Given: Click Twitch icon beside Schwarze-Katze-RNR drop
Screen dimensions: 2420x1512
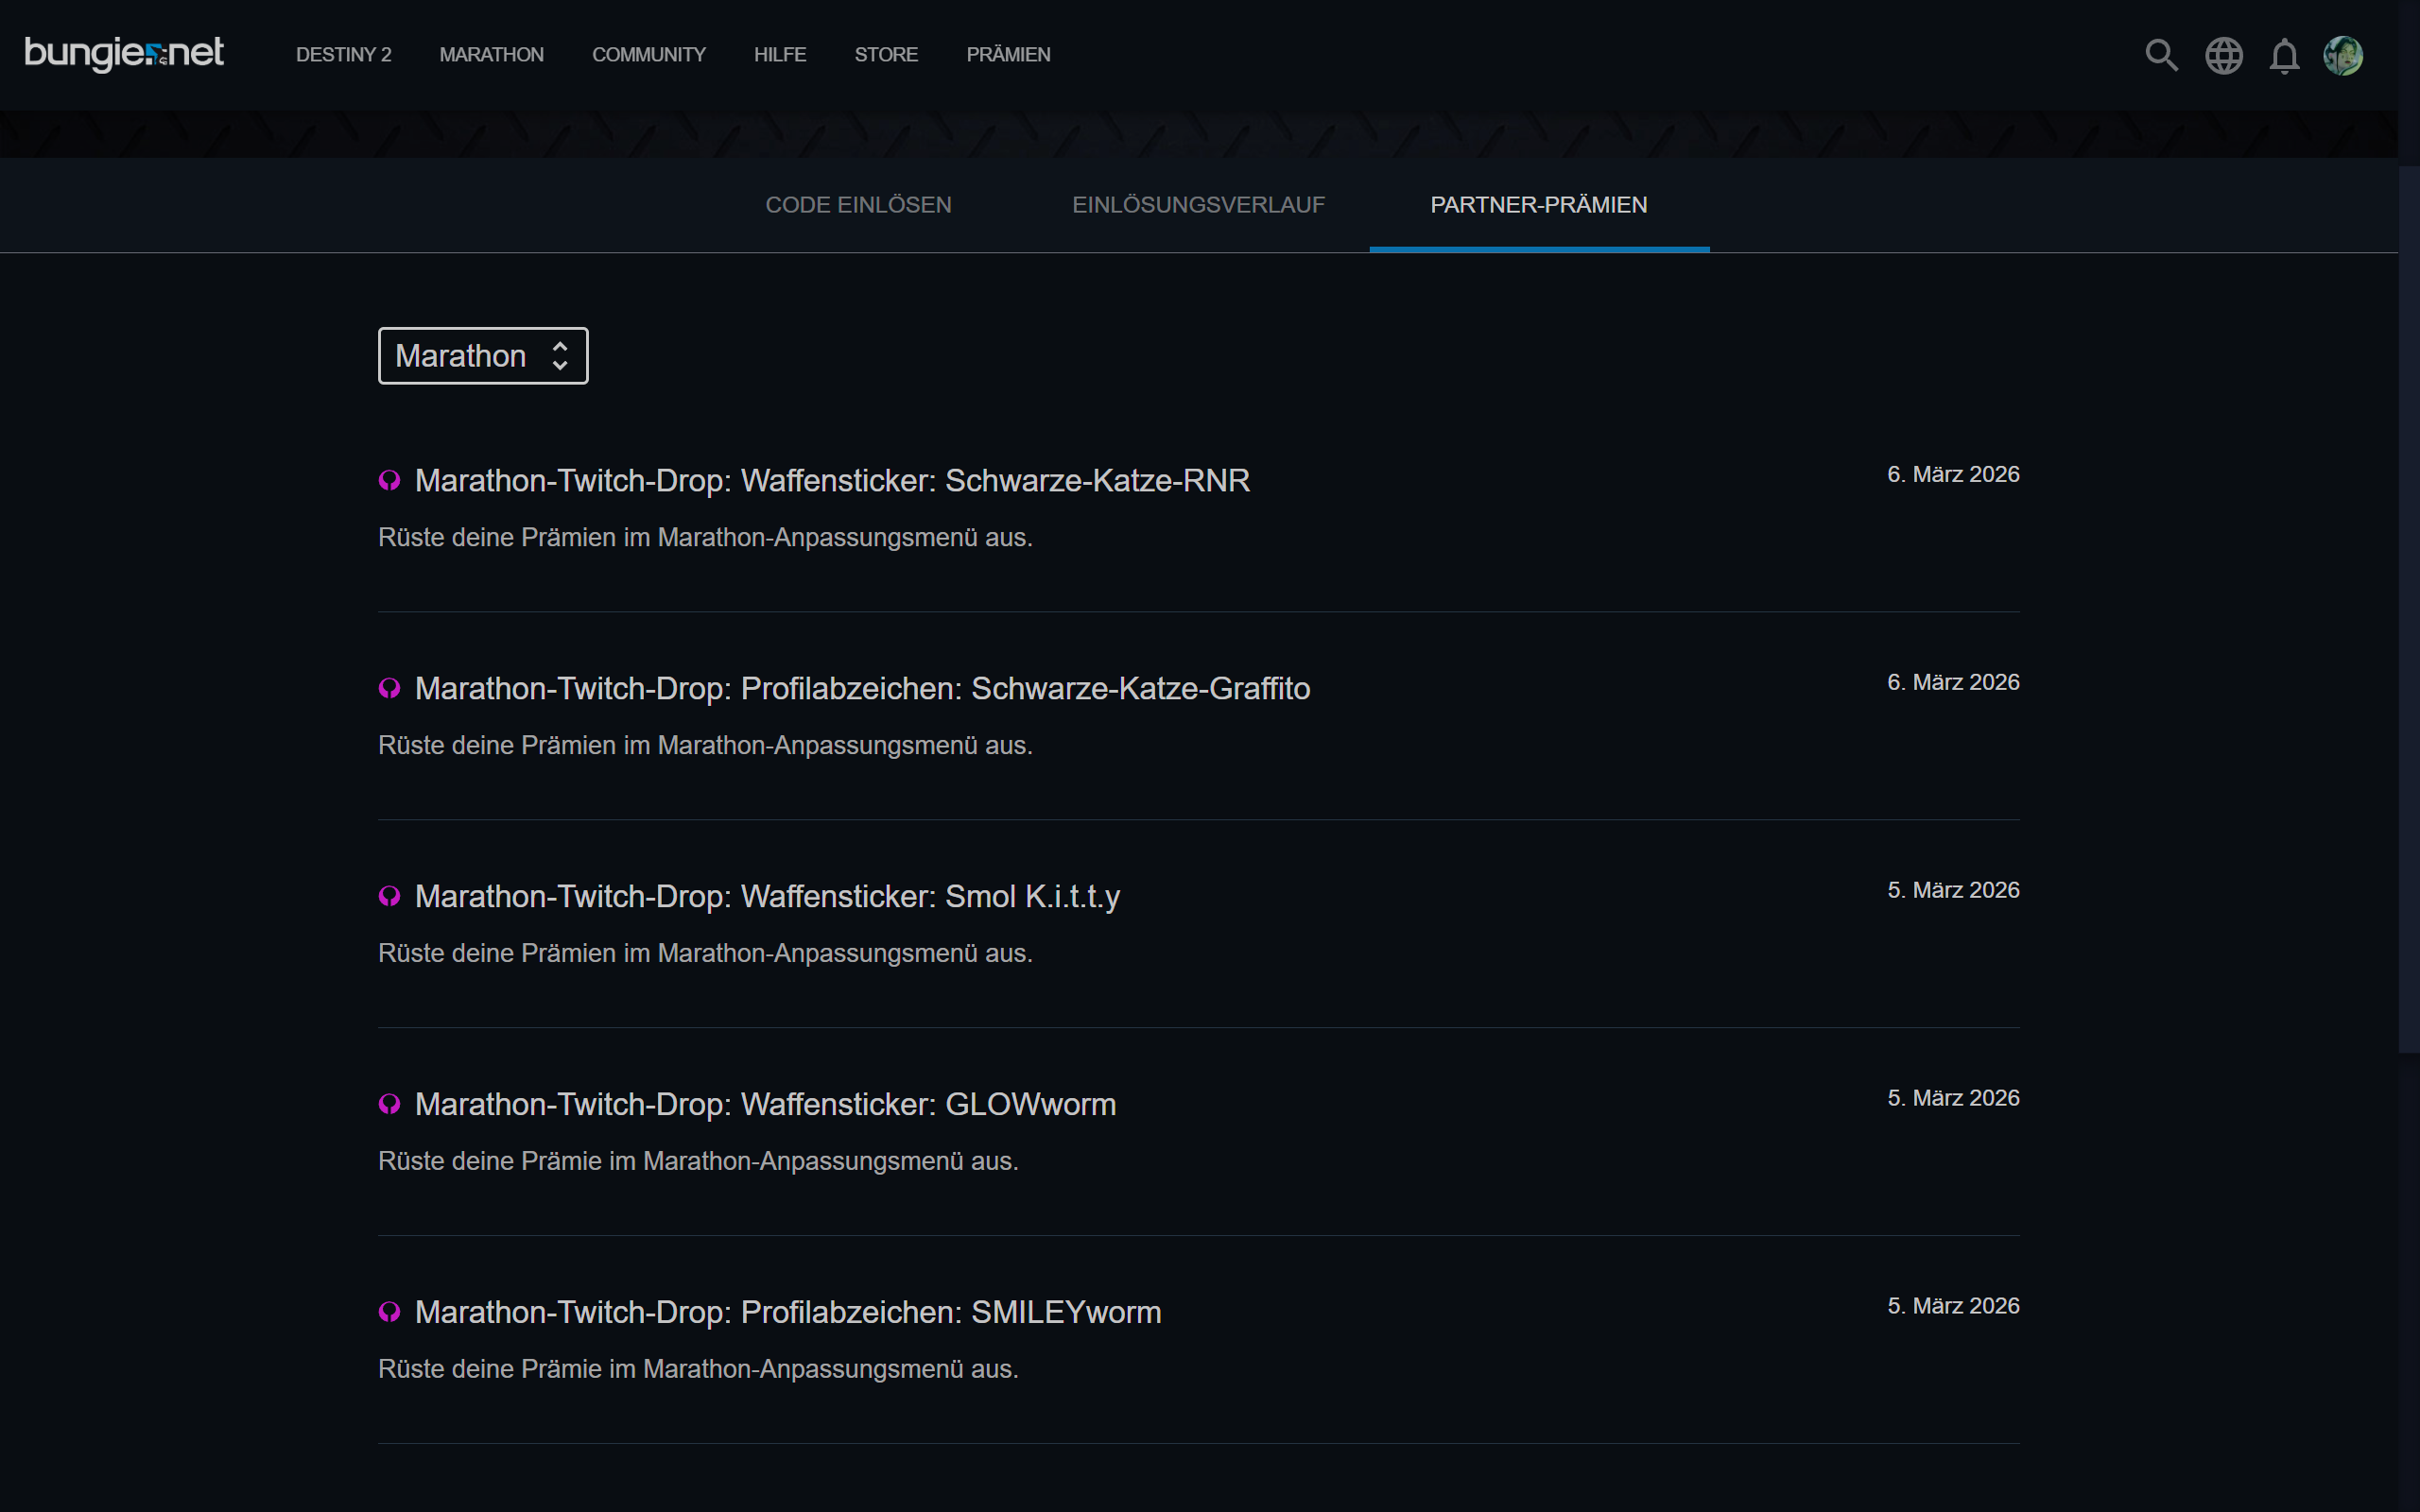Looking at the screenshot, I should point(389,481).
